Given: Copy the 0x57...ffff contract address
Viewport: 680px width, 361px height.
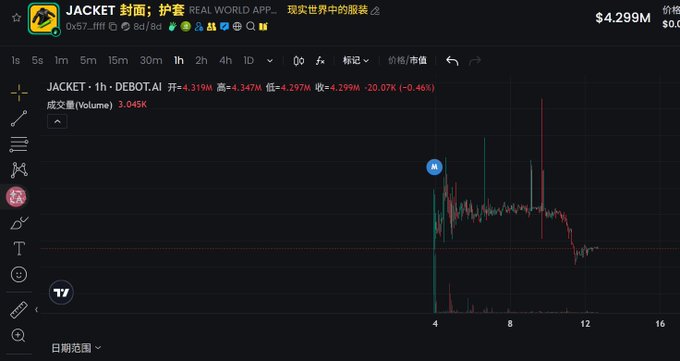Looking at the screenshot, I should [113, 26].
